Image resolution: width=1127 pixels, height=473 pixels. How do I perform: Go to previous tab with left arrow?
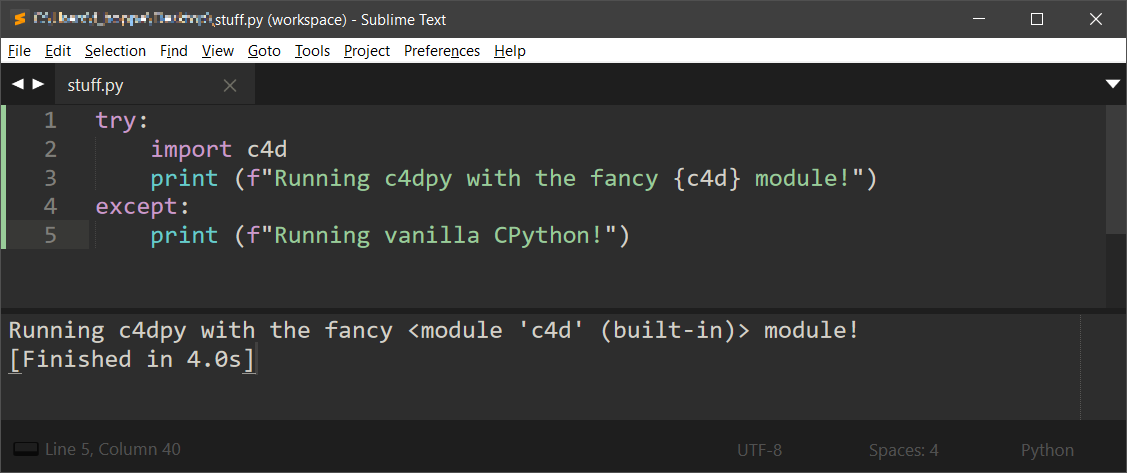point(17,85)
